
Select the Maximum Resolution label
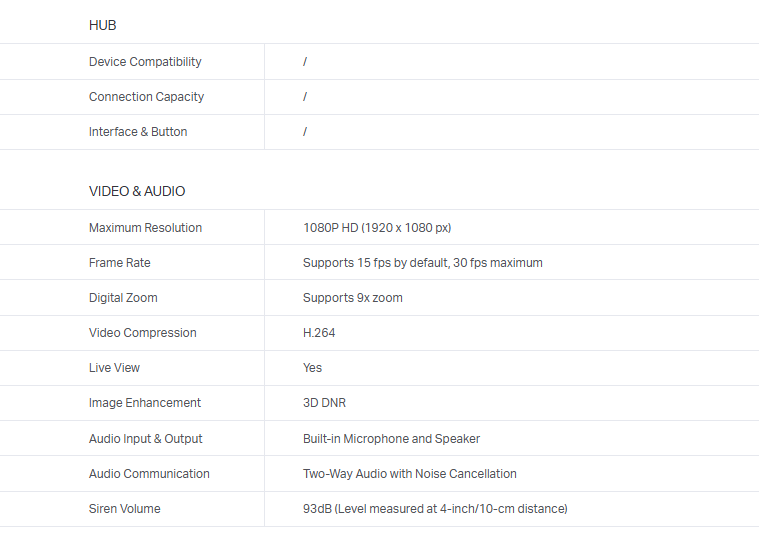pos(145,228)
